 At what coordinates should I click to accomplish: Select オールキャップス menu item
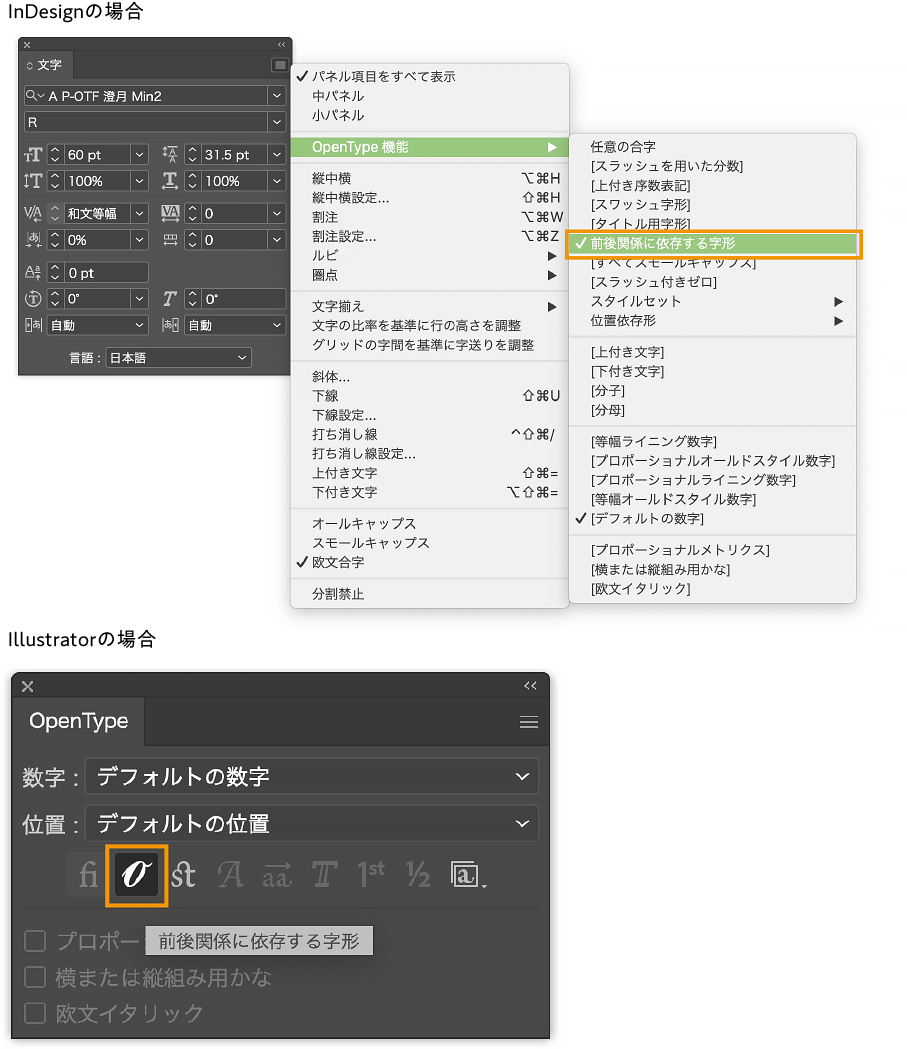[429, 524]
